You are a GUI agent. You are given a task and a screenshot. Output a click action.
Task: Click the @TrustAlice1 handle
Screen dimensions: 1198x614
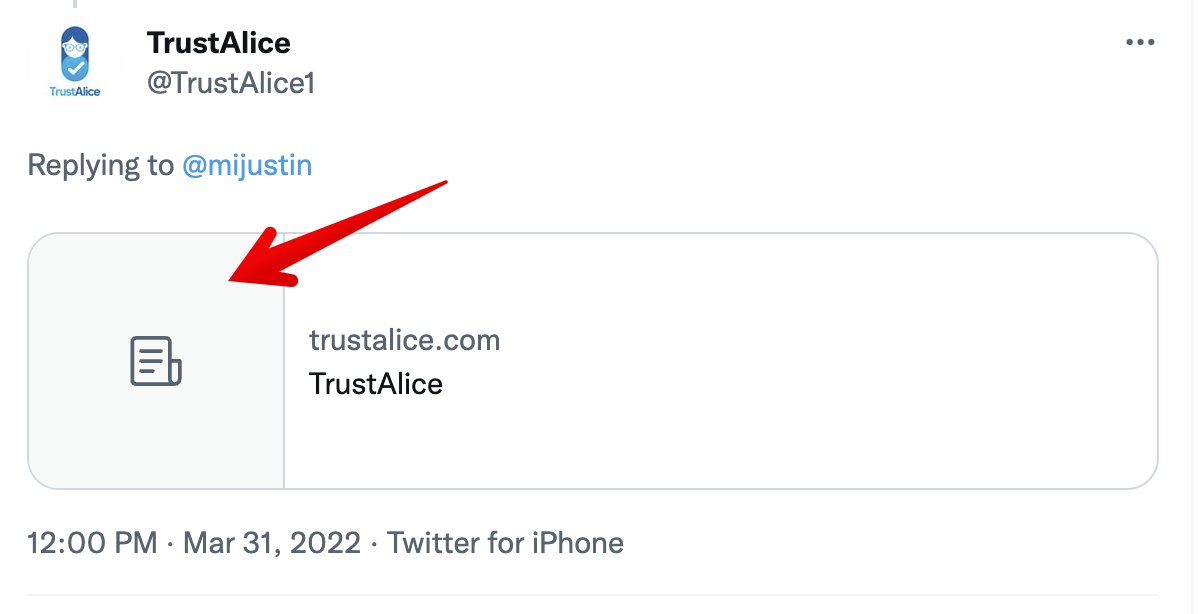(x=231, y=83)
